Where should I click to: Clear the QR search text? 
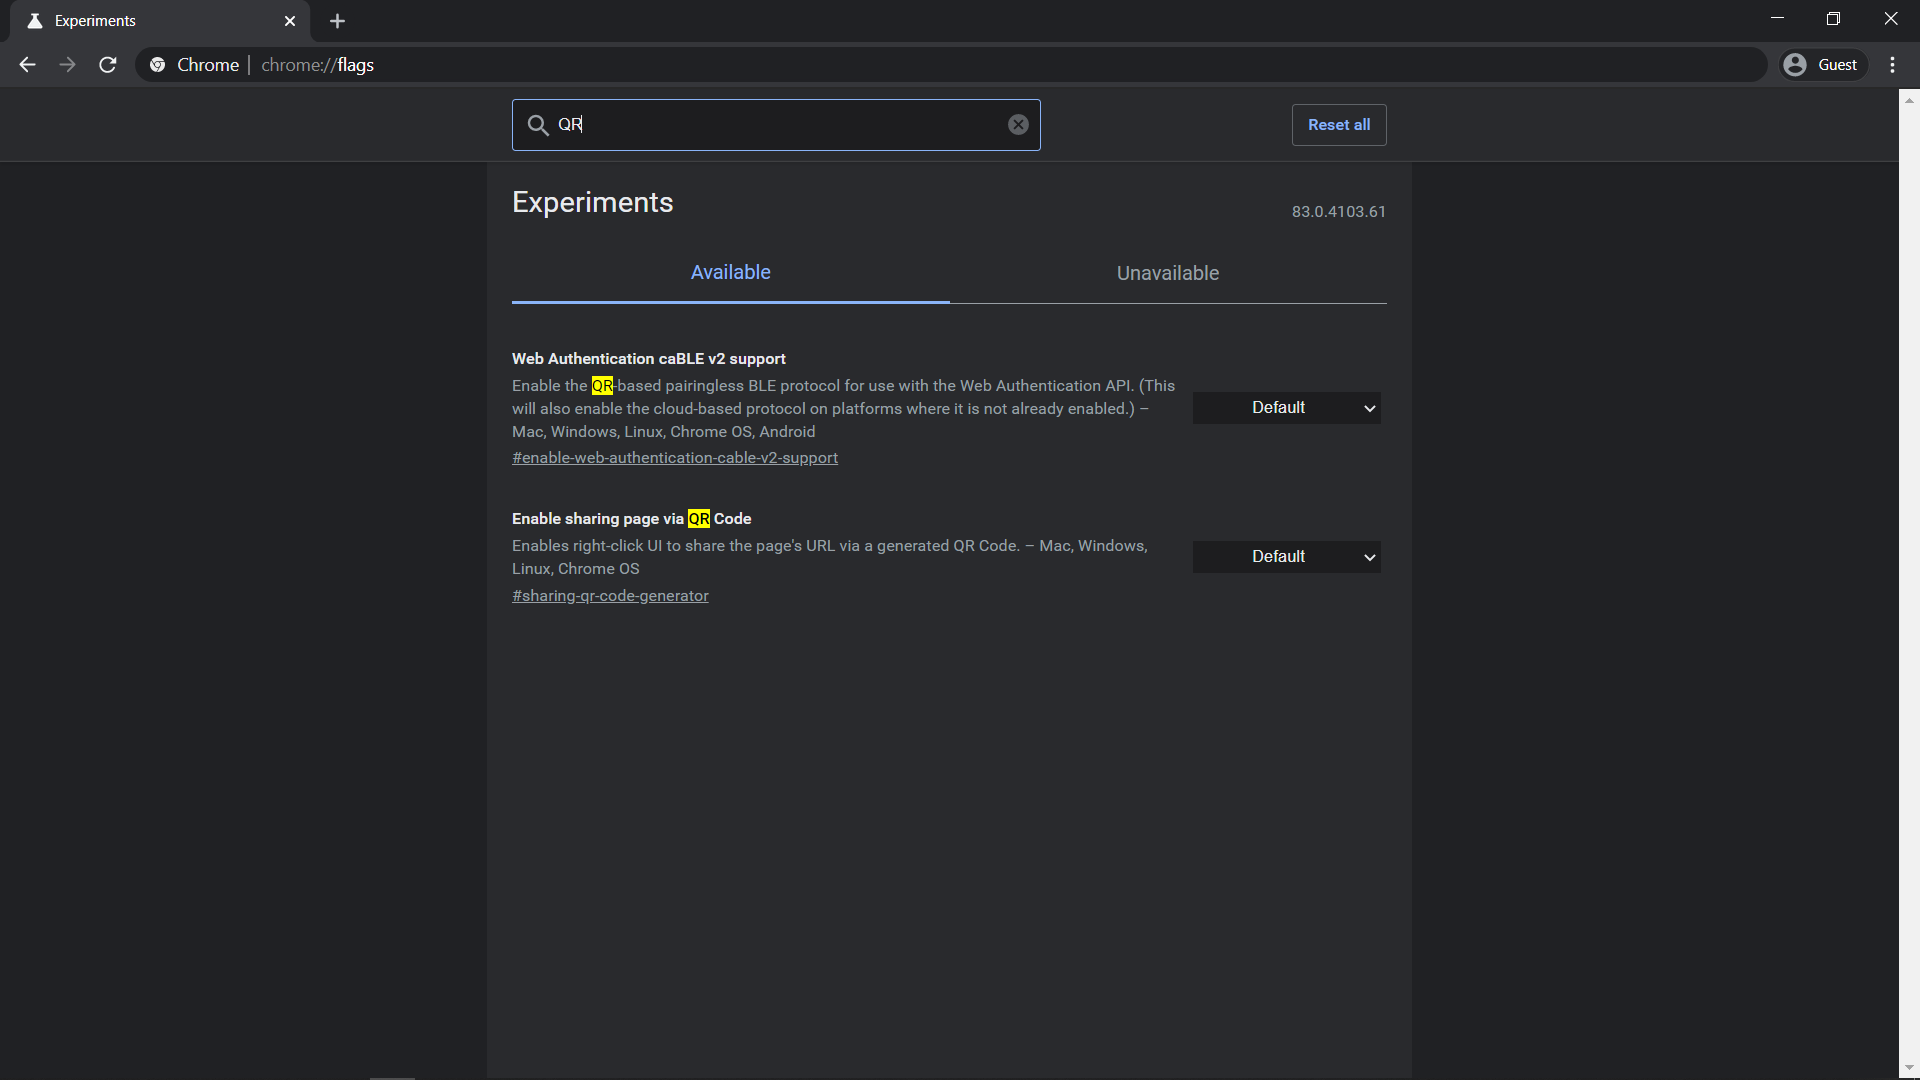pyautogui.click(x=1018, y=125)
